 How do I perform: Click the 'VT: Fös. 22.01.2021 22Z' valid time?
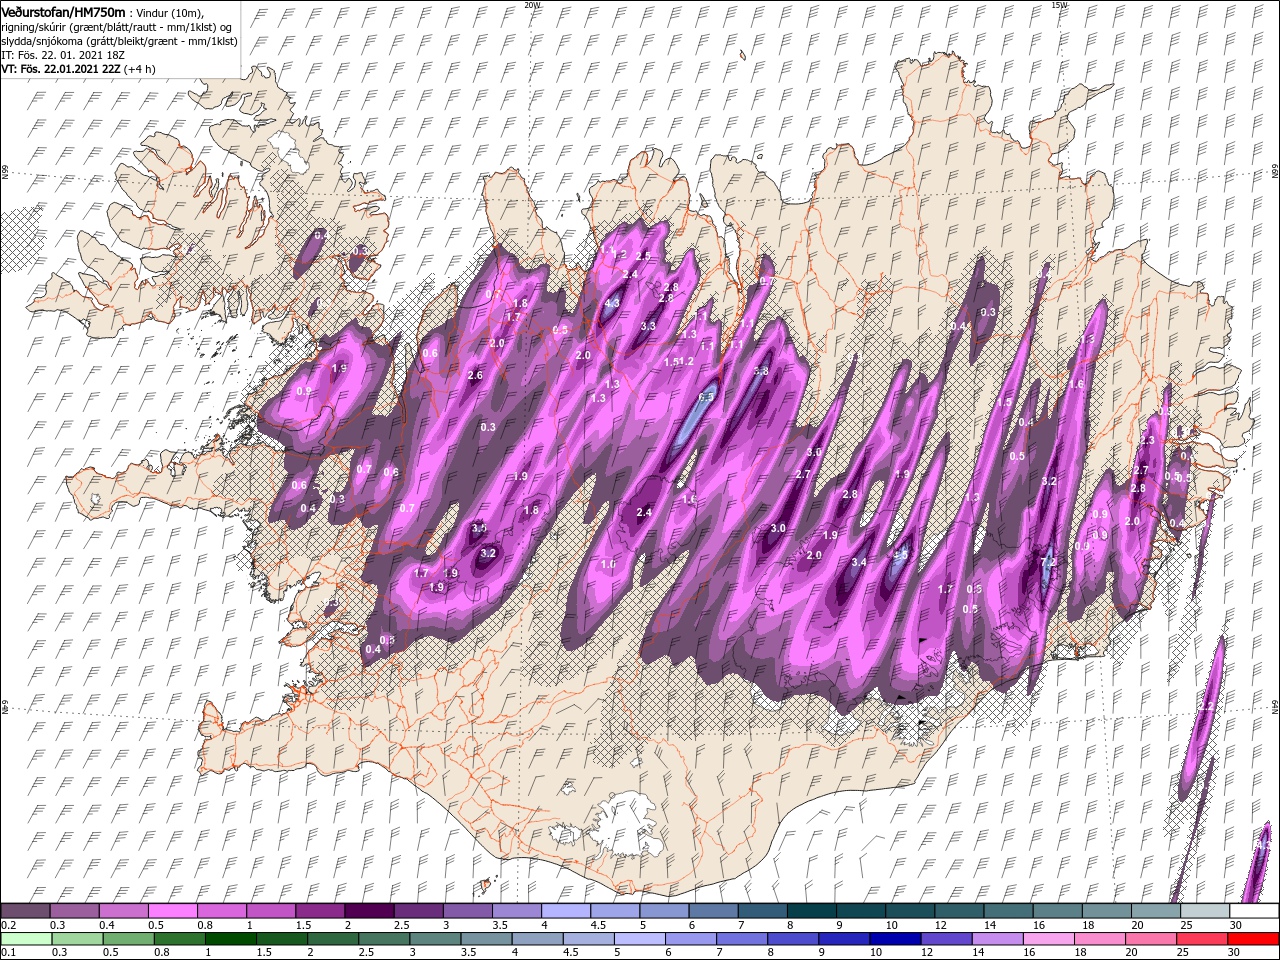point(60,69)
